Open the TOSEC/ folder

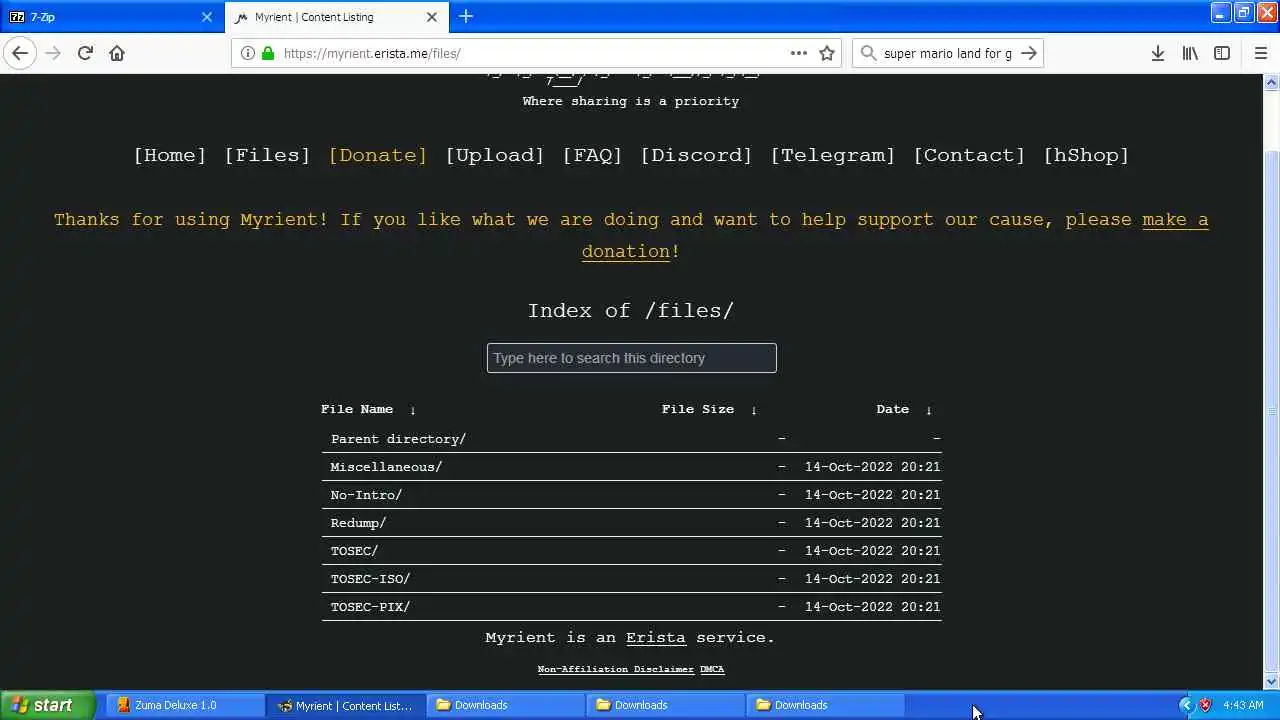click(354, 551)
